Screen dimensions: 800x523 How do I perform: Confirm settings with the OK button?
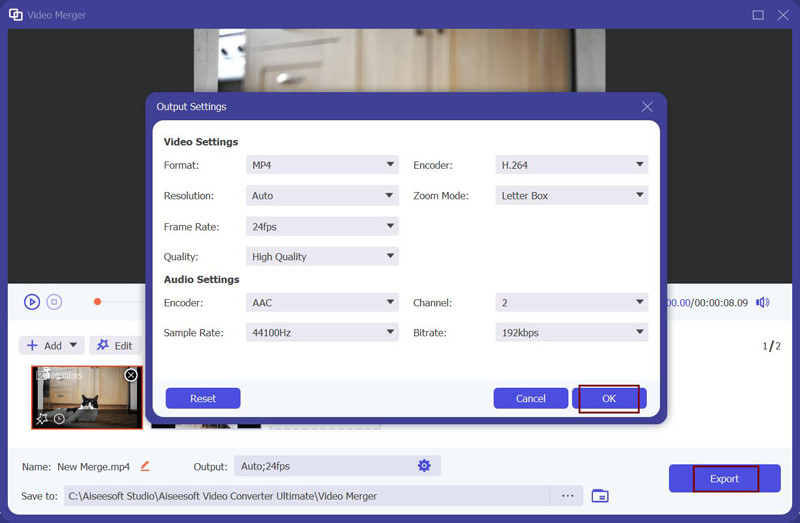(609, 399)
